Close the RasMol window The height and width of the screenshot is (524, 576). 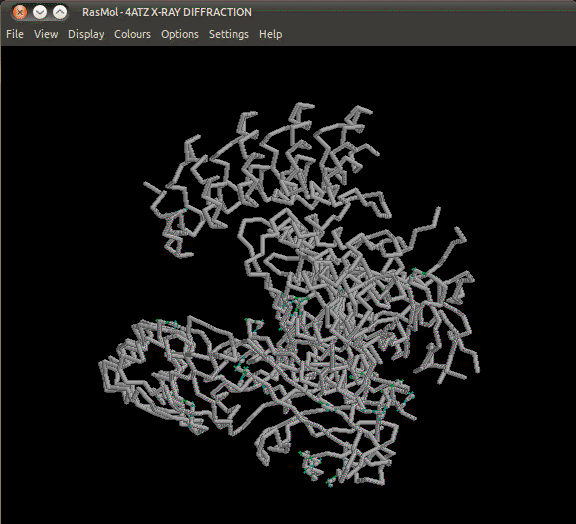[20, 12]
